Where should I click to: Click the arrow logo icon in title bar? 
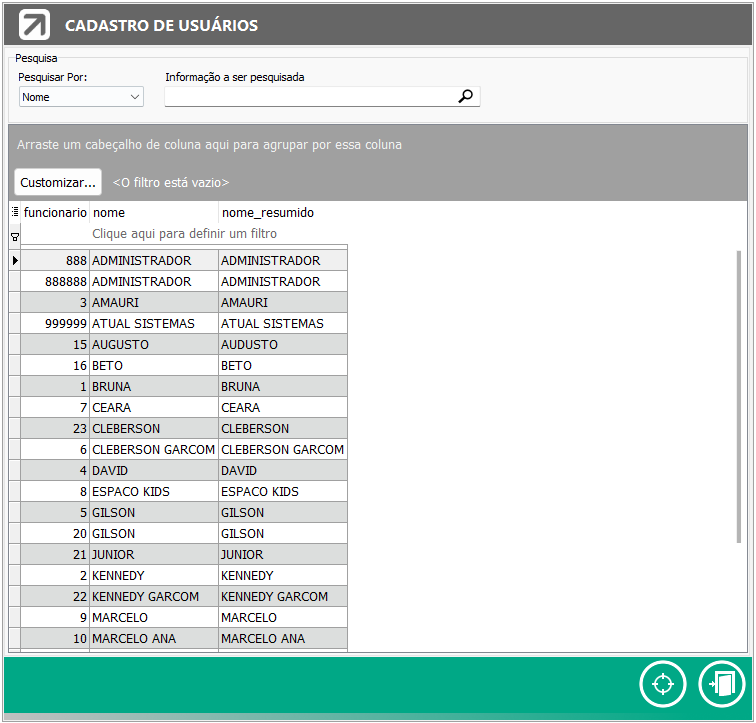coord(34,25)
